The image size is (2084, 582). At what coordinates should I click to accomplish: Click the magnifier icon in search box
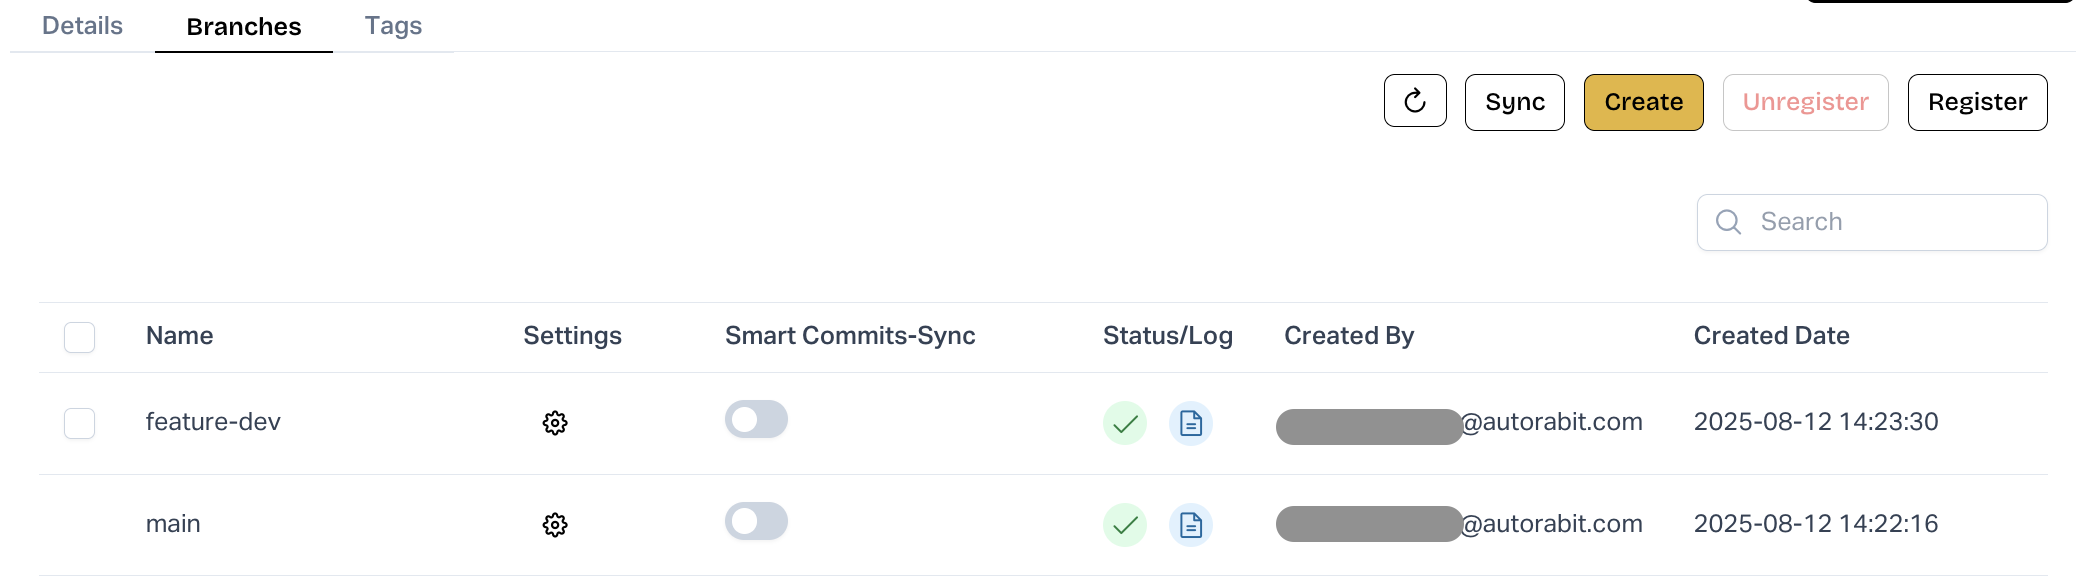click(1728, 222)
